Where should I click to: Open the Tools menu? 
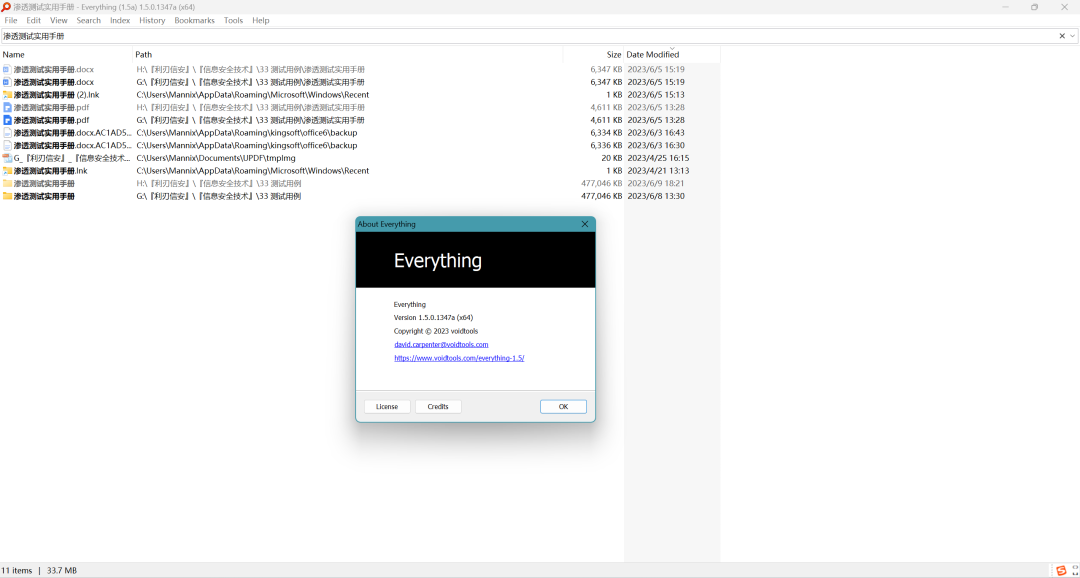tap(233, 21)
